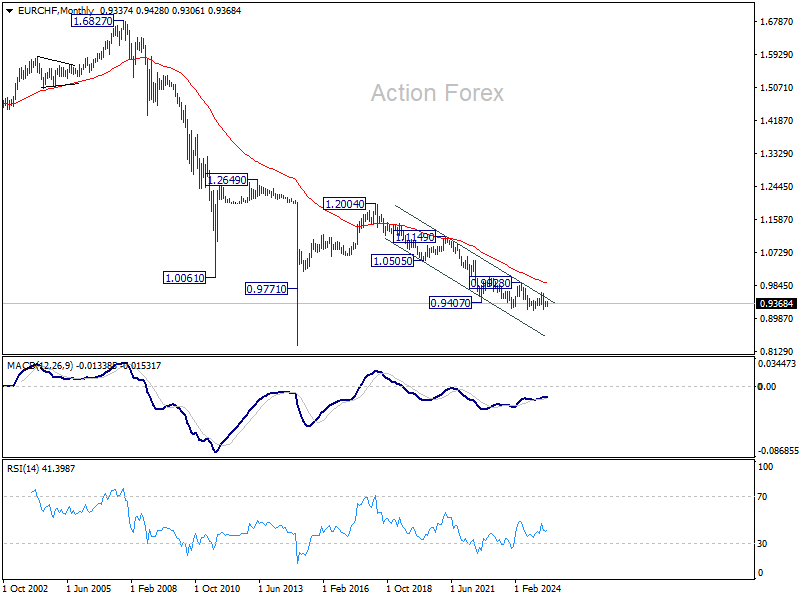This screenshot has height=600, width=800.
Task: Click the 1 Feb 2024 date marker
Action: coord(538,588)
